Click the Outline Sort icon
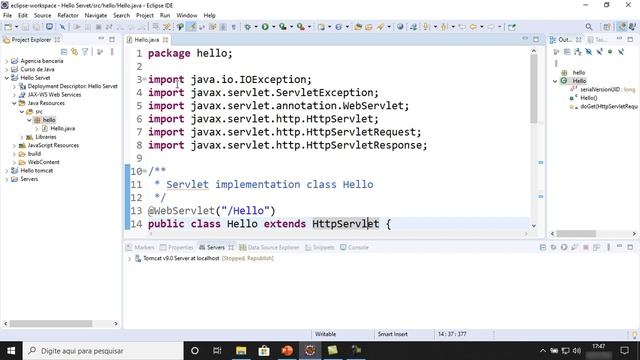 [578, 52]
